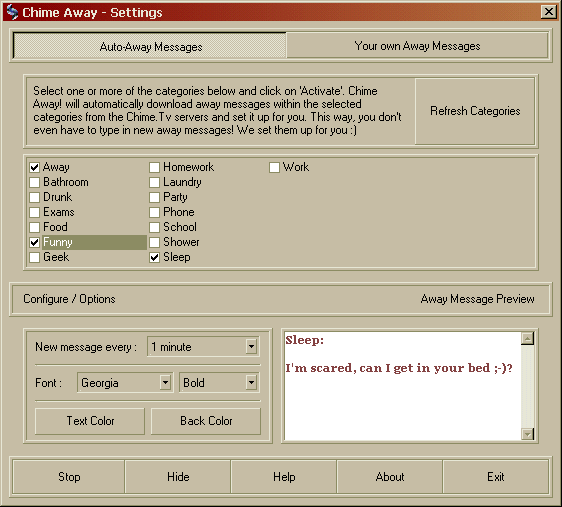Viewport: 562px width, 507px height.
Task: Open the About dialog
Action: [x=390, y=477]
